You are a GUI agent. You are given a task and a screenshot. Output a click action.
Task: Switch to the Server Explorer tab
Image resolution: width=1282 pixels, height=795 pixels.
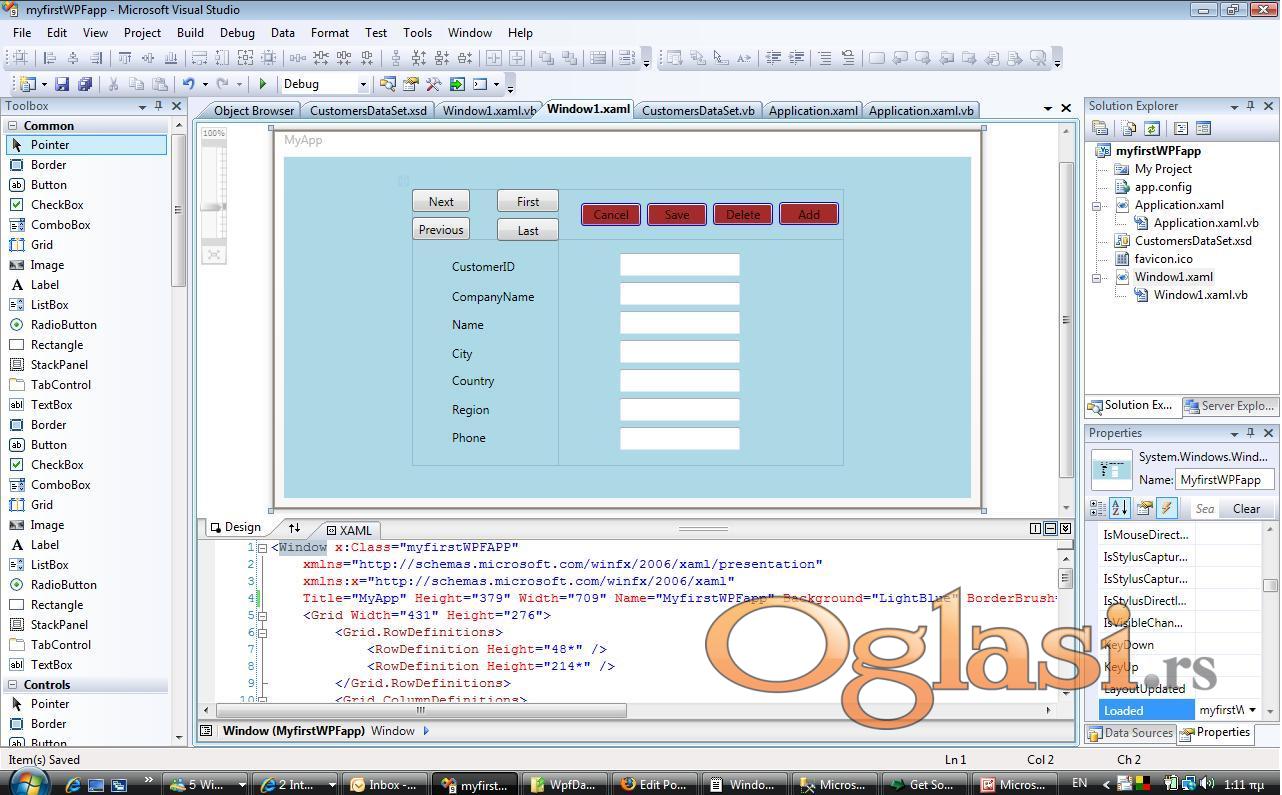point(1229,406)
